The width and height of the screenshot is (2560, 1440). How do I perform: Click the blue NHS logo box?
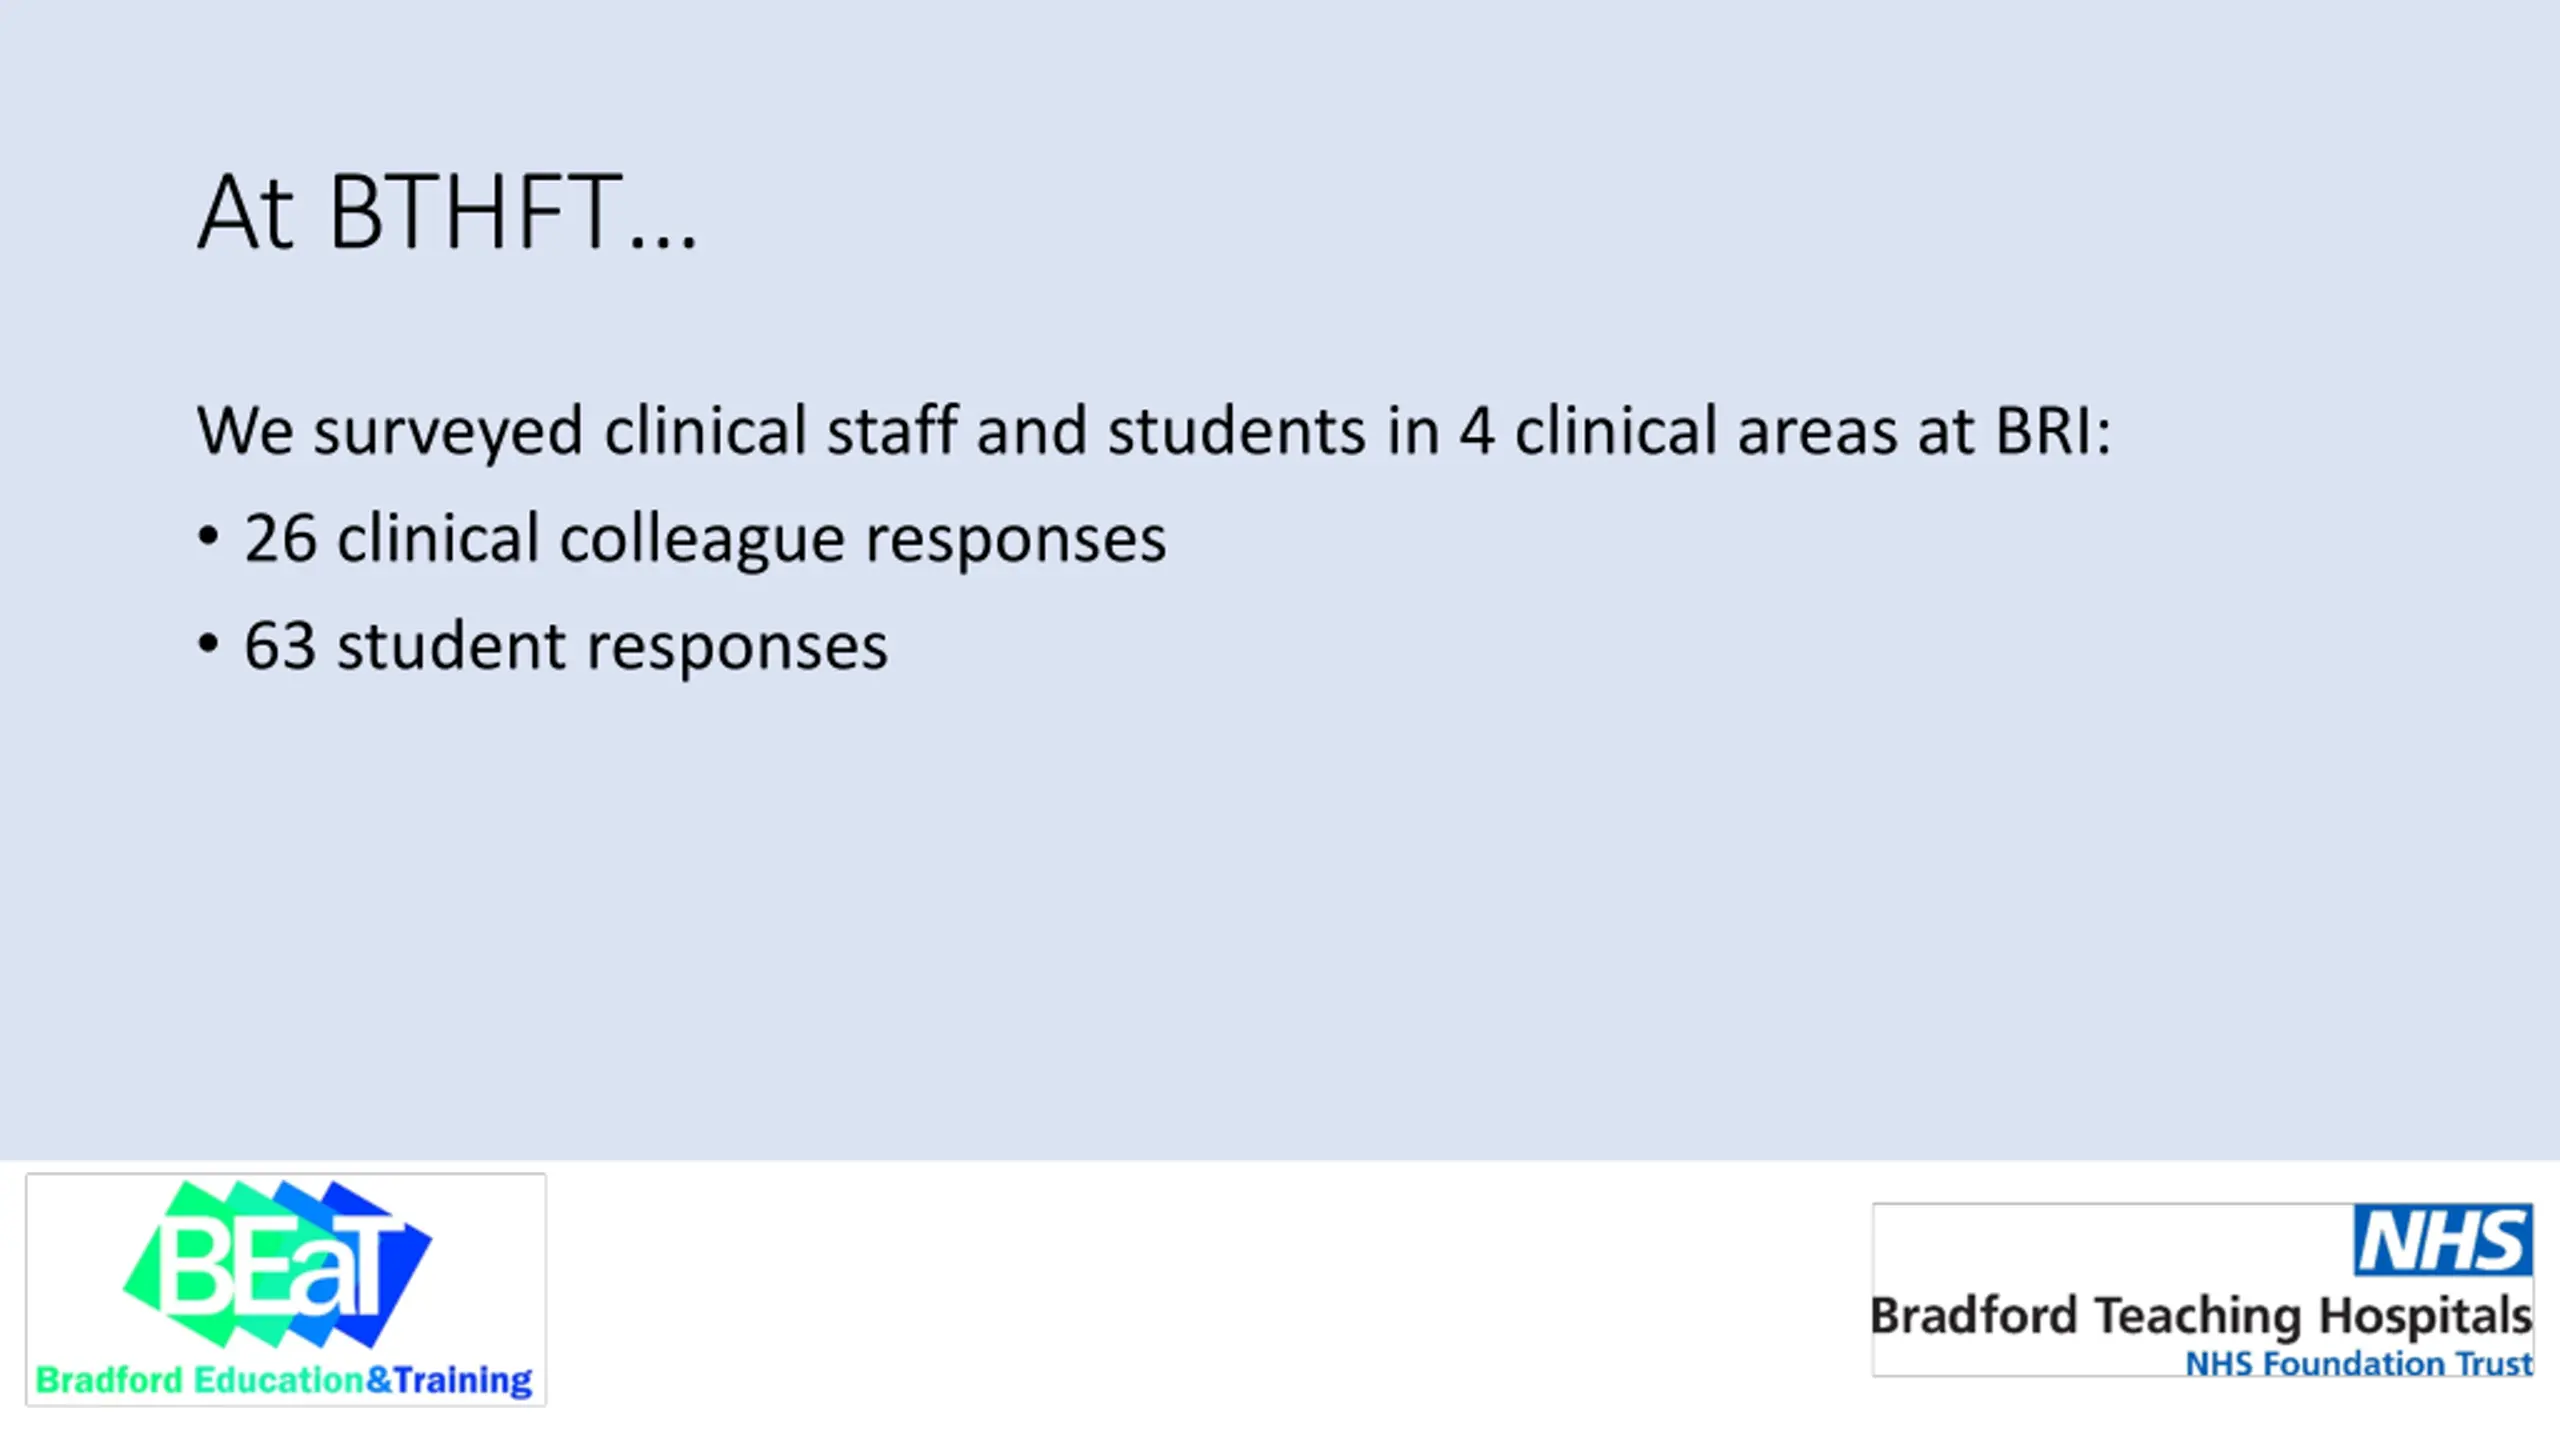point(2443,1240)
